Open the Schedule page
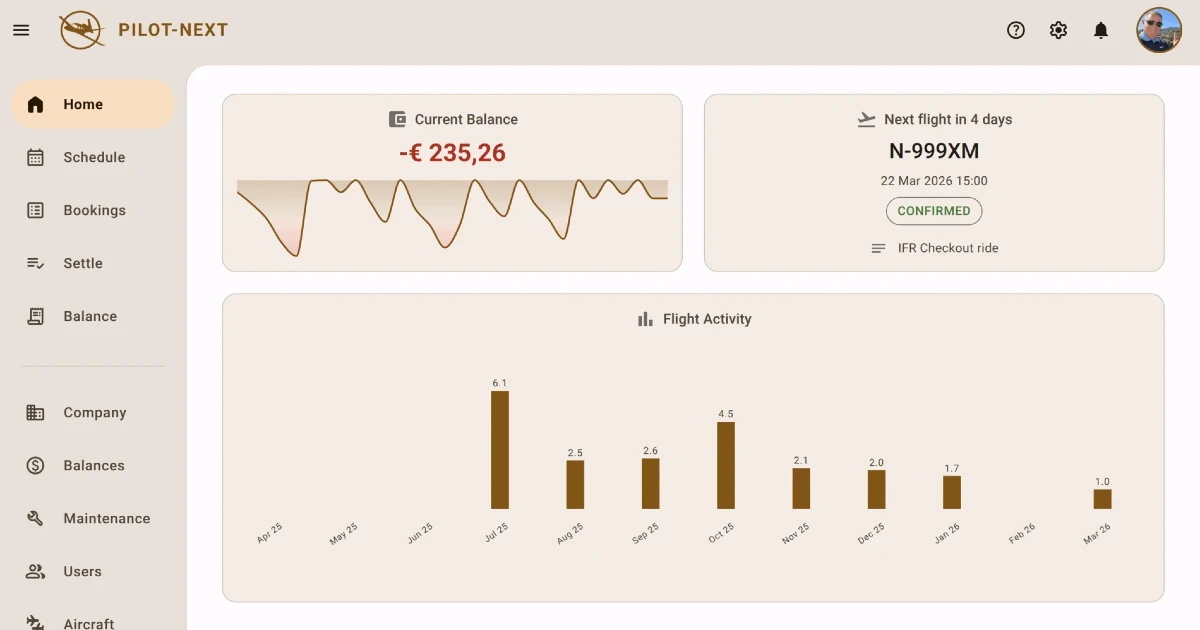 [94, 157]
